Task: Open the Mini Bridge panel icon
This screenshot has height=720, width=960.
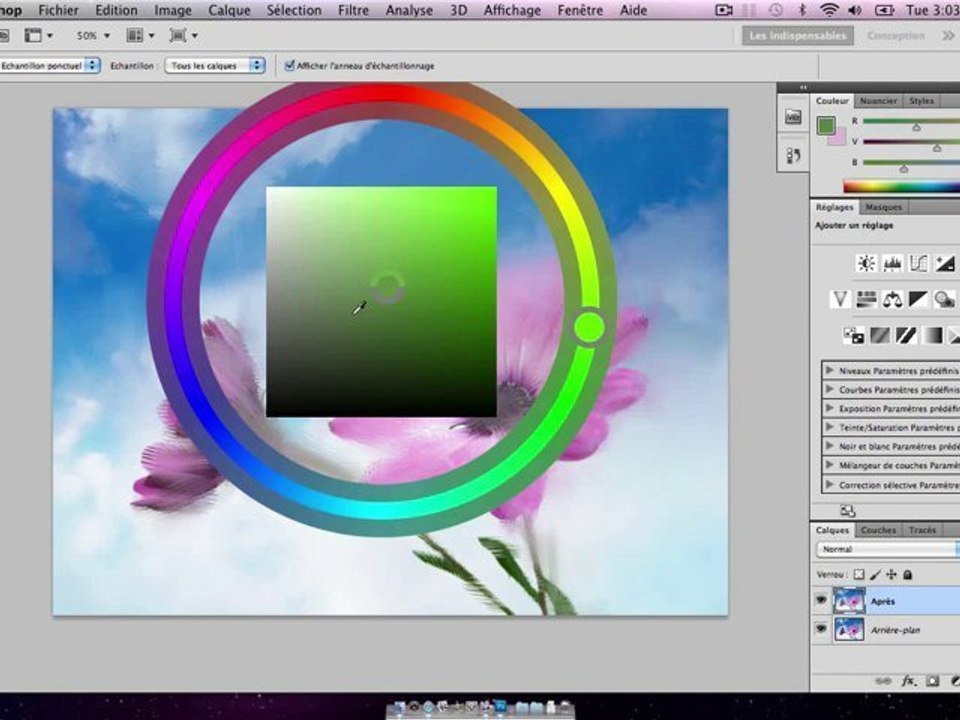Action: pos(793,117)
